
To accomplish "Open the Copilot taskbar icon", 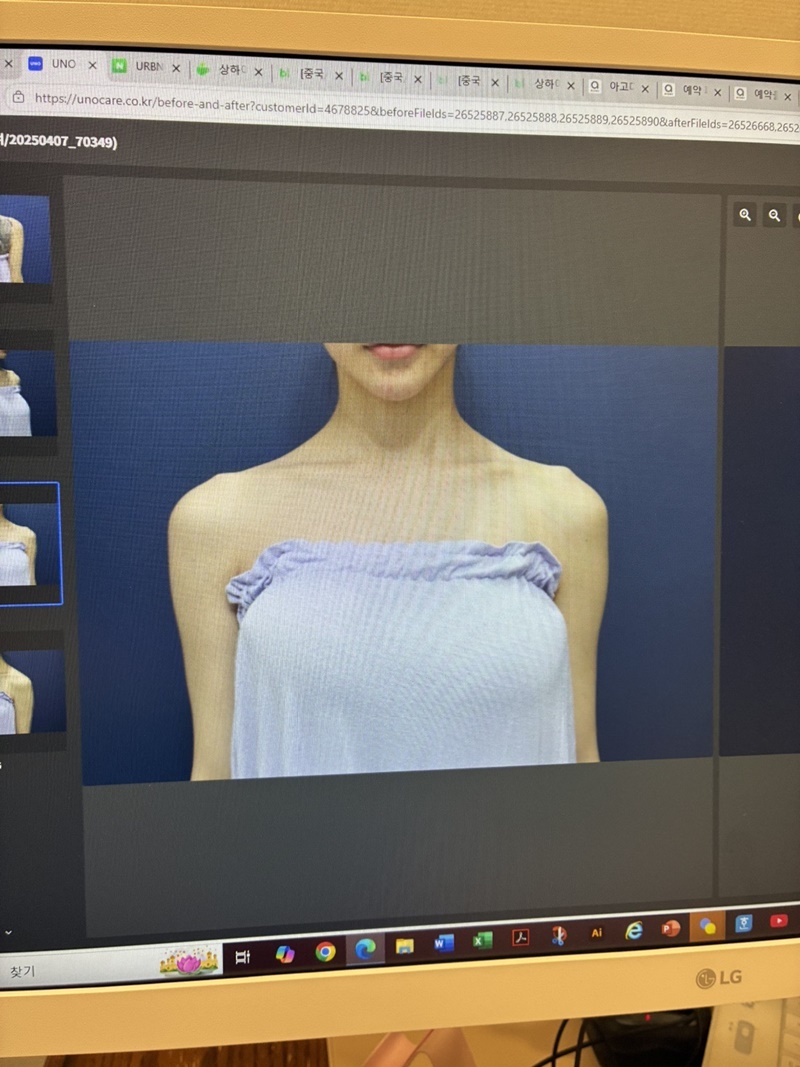I will tap(285, 954).
